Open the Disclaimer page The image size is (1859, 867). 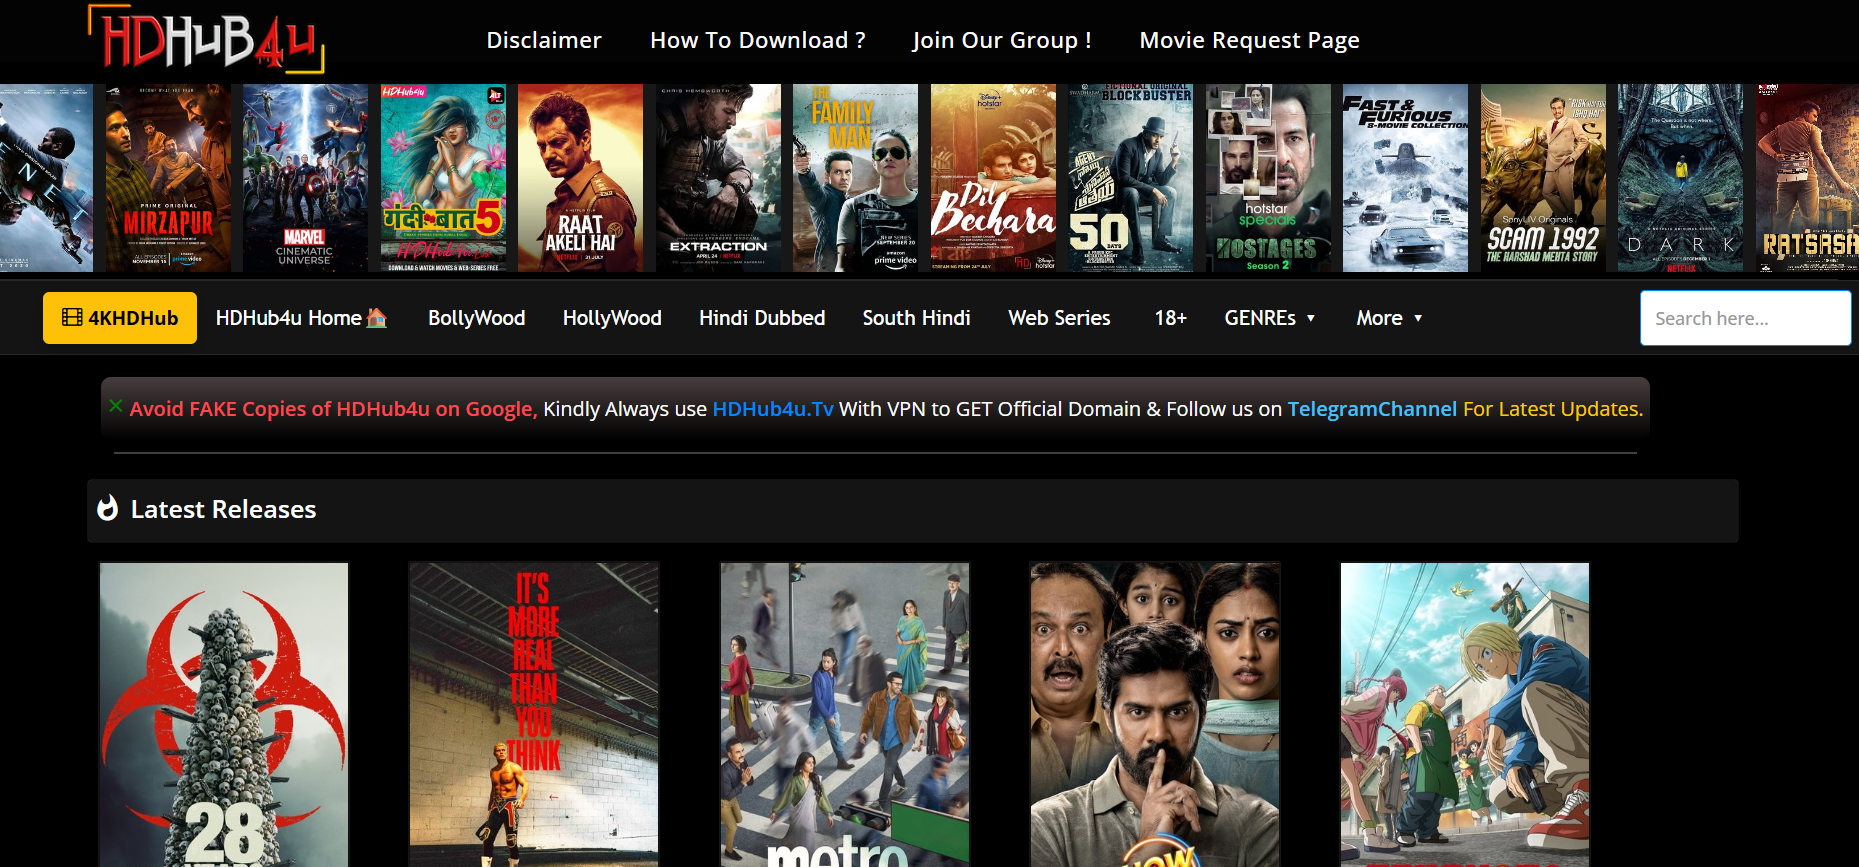pyautogui.click(x=544, y=40)
